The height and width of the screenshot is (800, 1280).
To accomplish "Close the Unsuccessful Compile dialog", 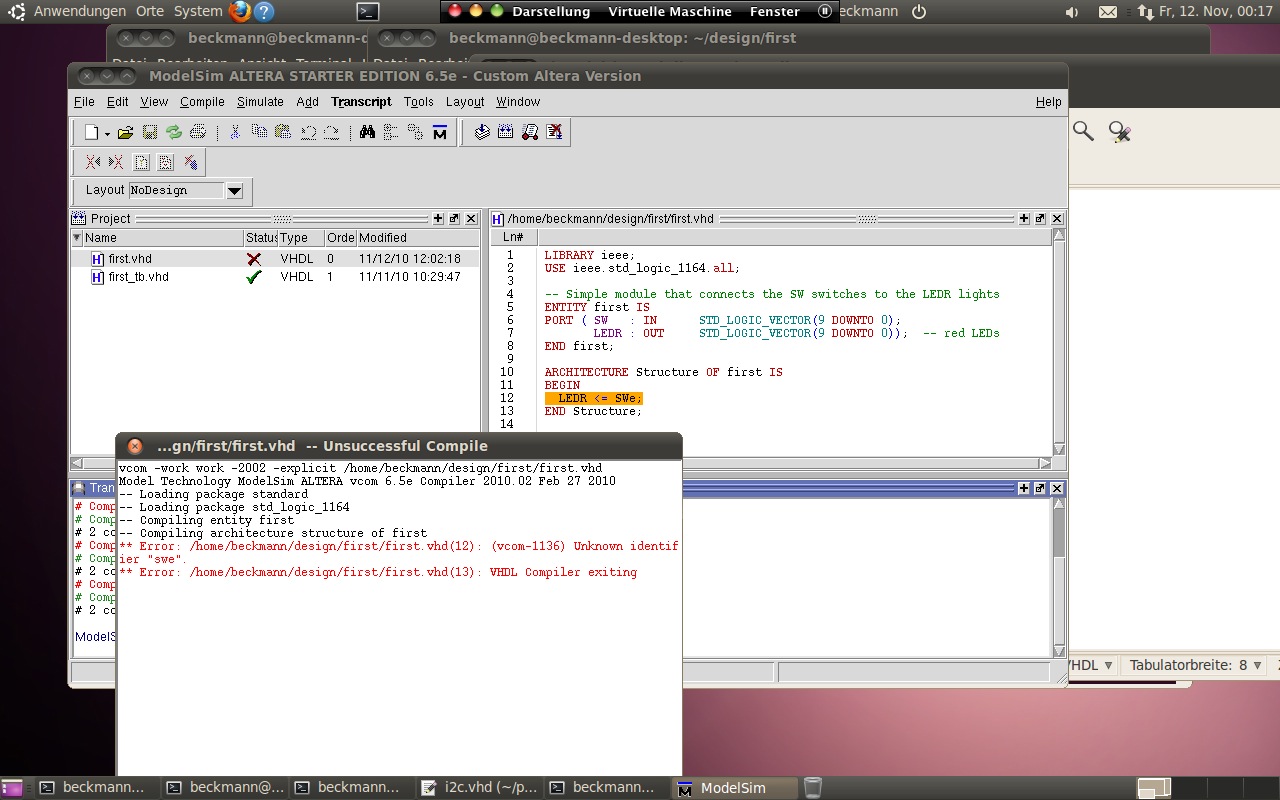I will tap(135, 446).
